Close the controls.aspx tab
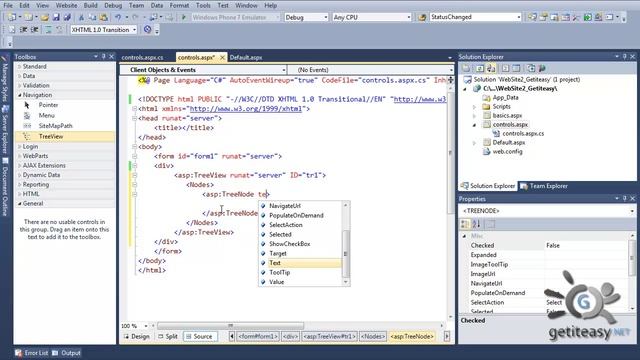Screen dimensions: 640x360 pyautogui.click(x=222, y=58)
